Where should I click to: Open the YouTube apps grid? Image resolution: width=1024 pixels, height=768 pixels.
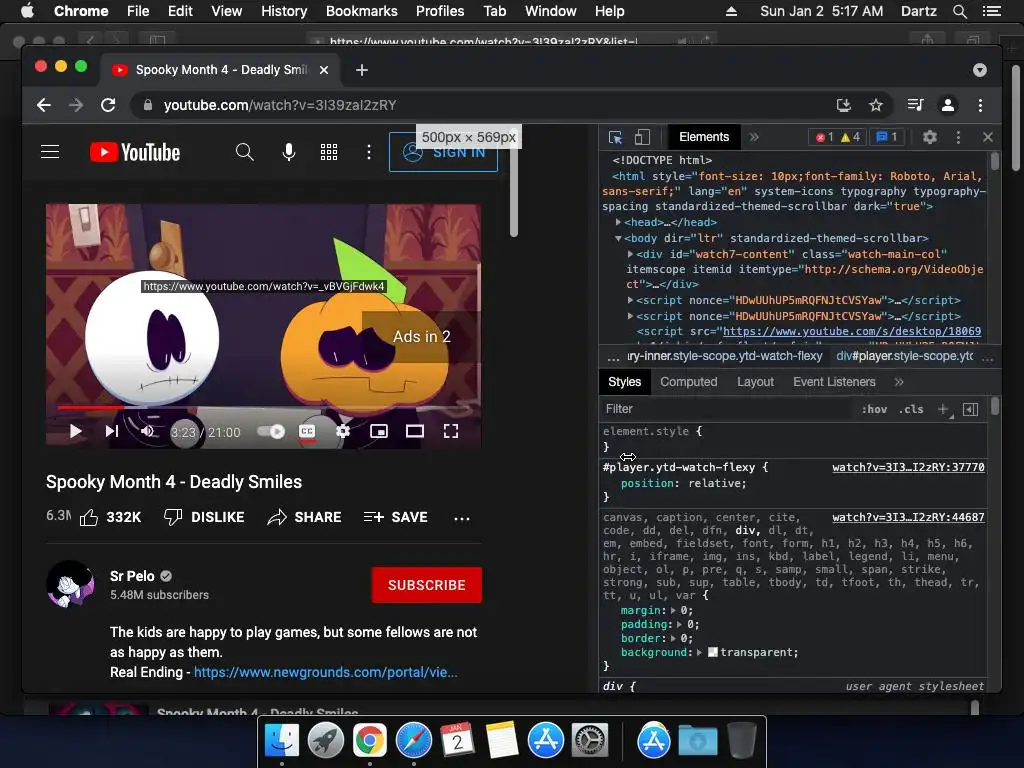tap(328, 152)
